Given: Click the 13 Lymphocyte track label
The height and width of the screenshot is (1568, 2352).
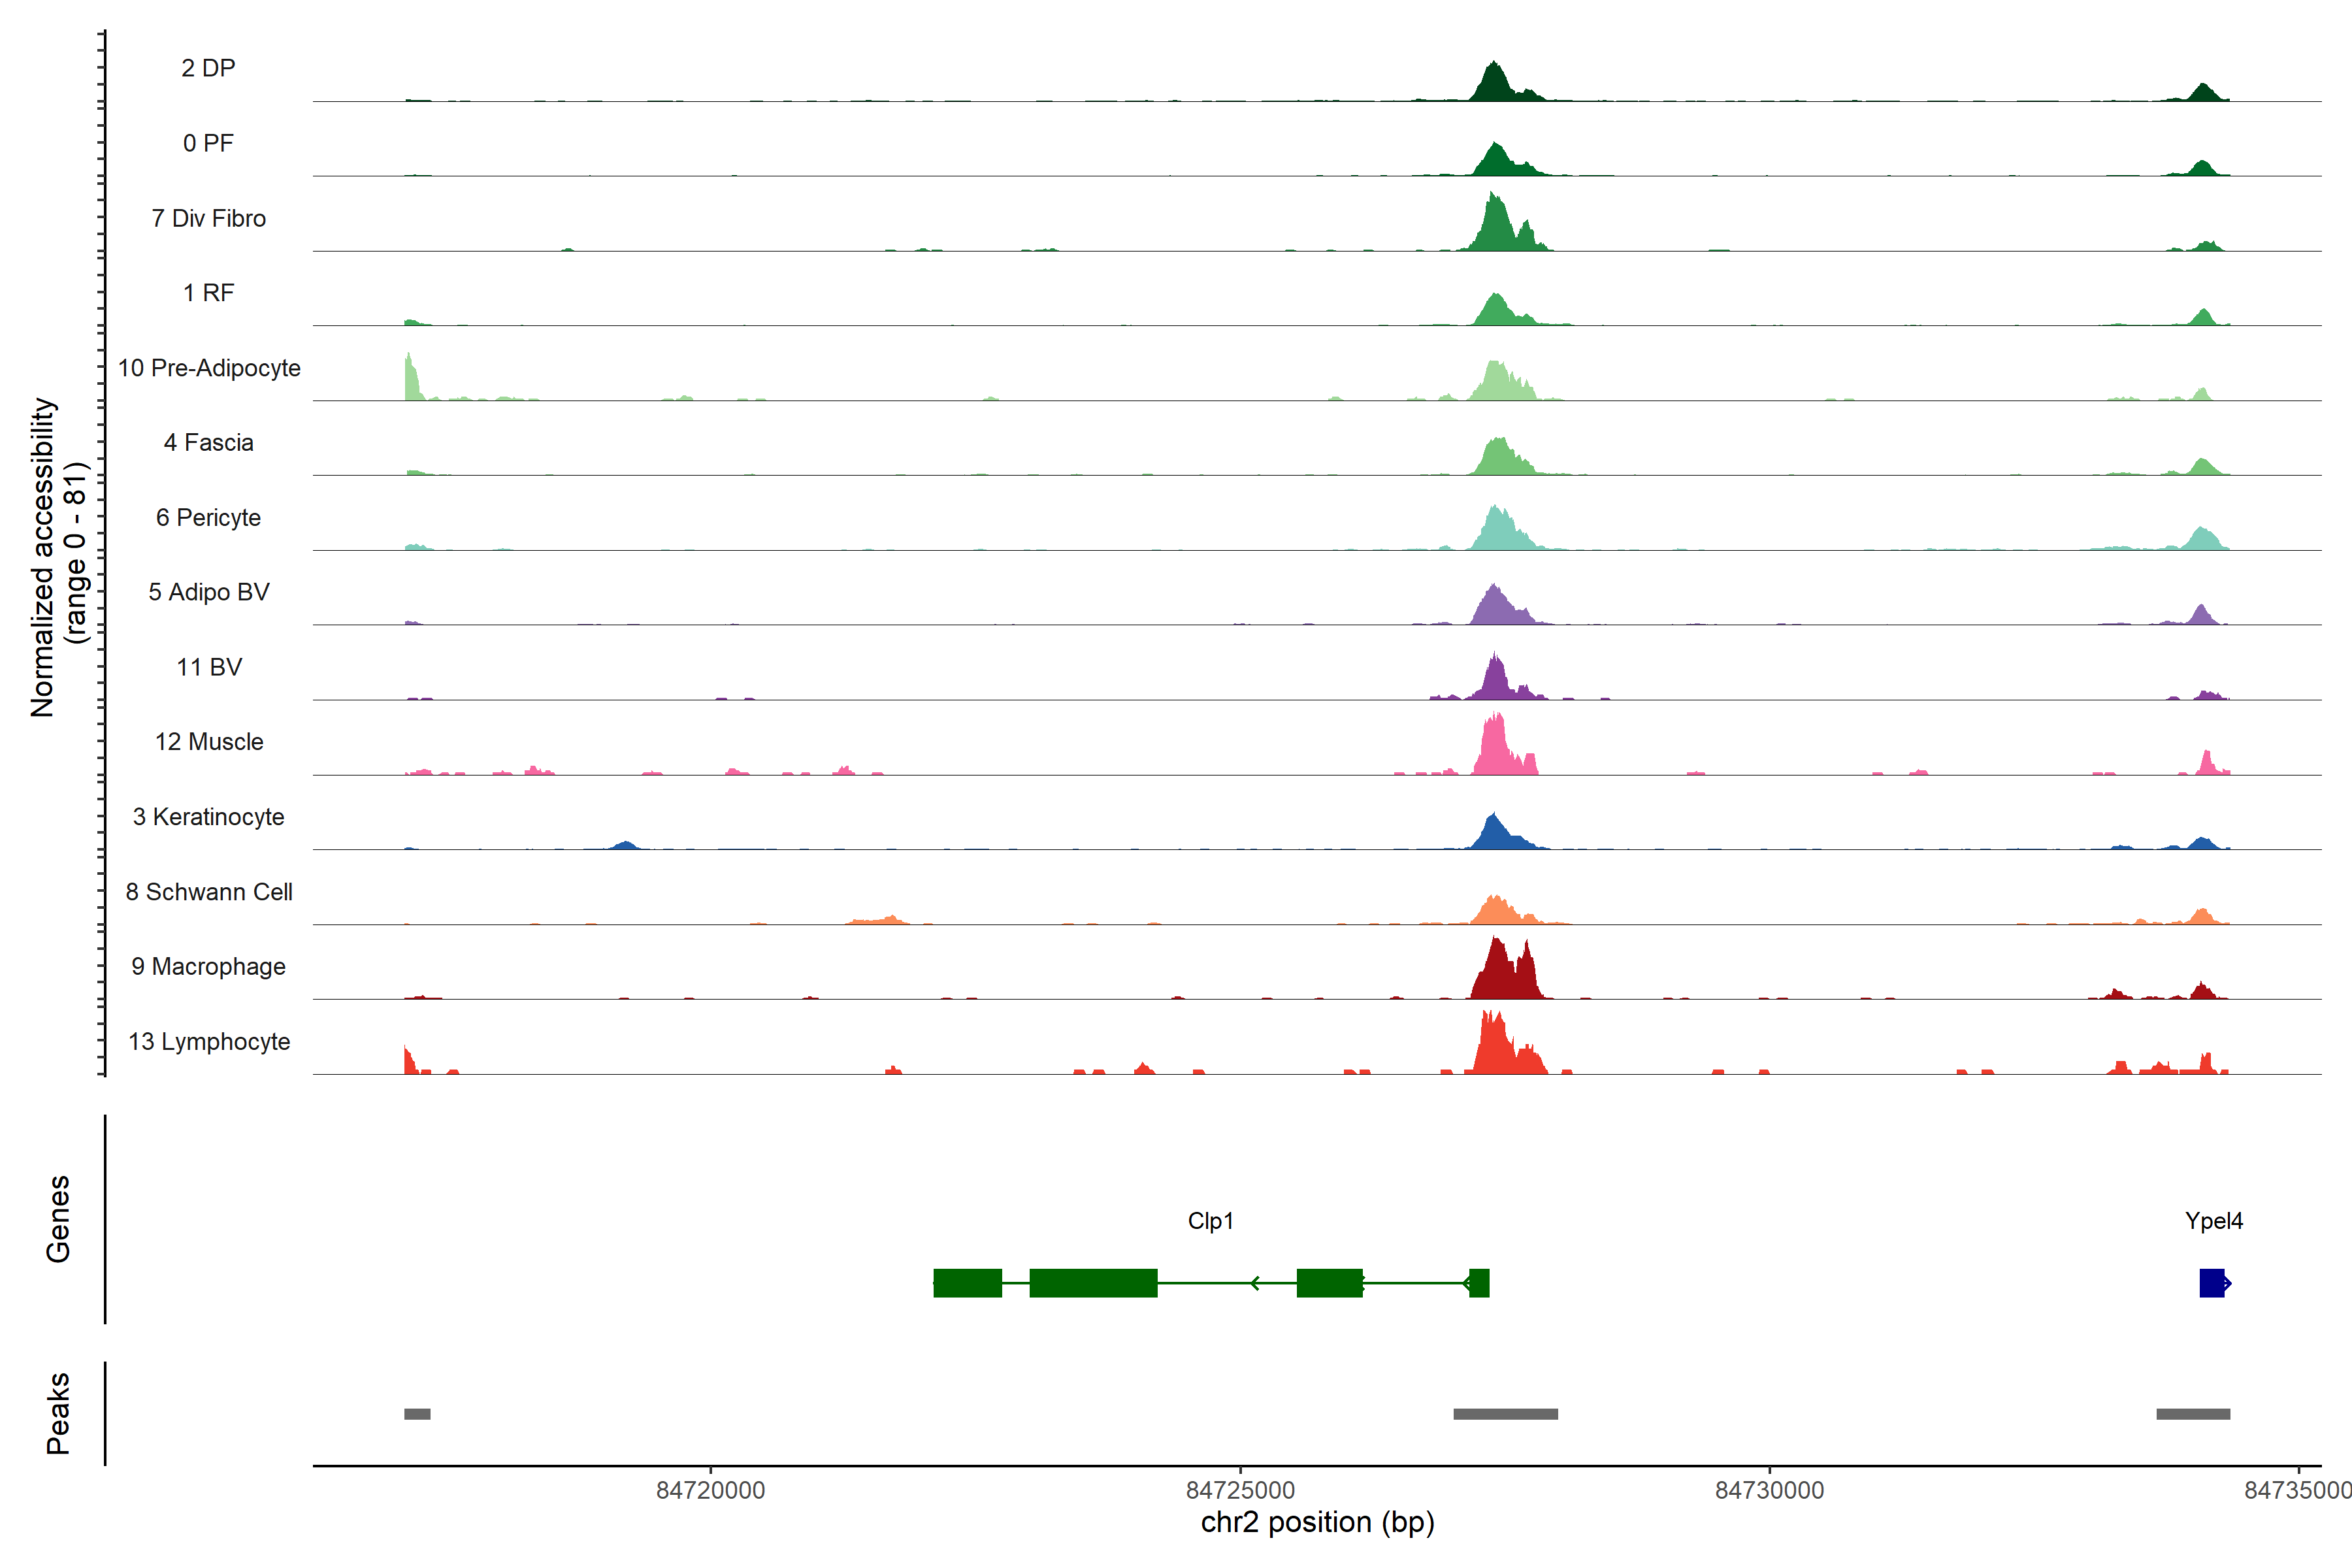Looking at the screenshot, I should point(209,1041).
